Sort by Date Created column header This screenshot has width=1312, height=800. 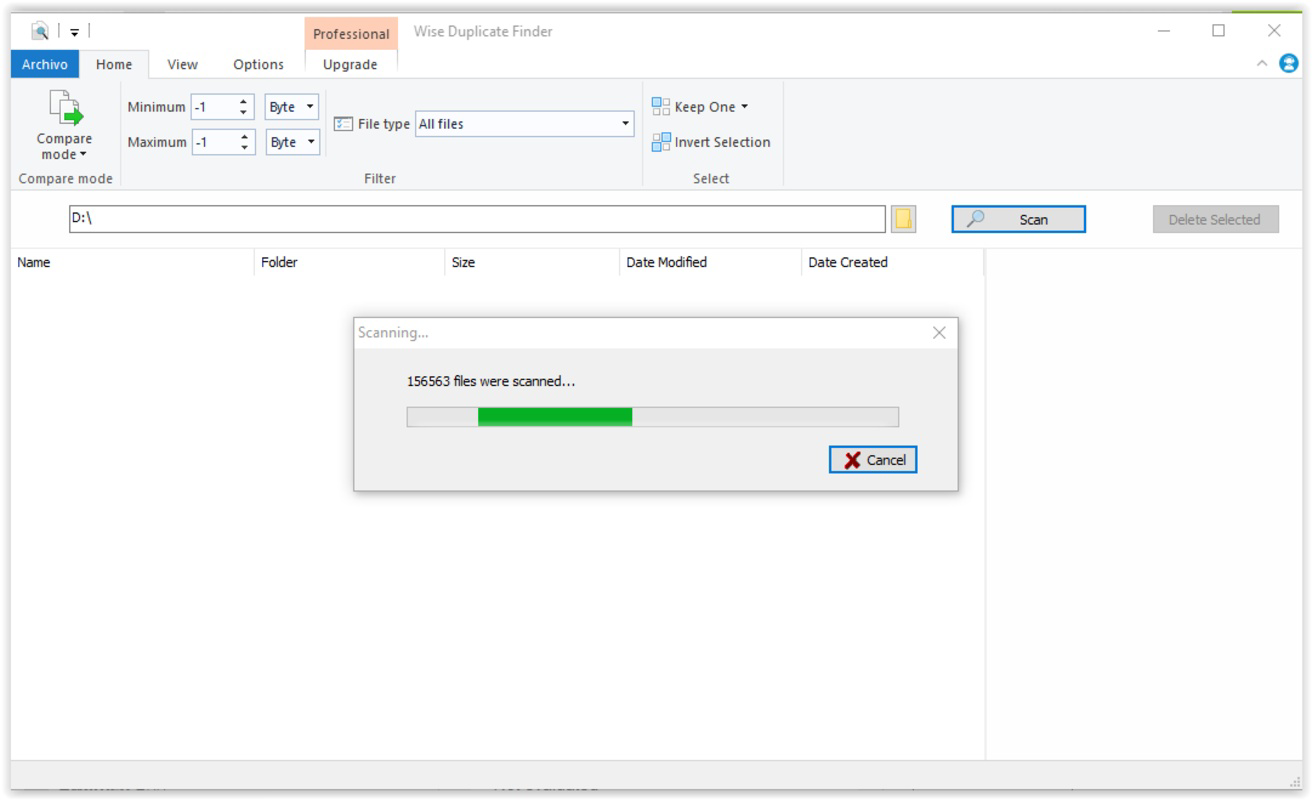pyautogui.click(x=892, y=262)
